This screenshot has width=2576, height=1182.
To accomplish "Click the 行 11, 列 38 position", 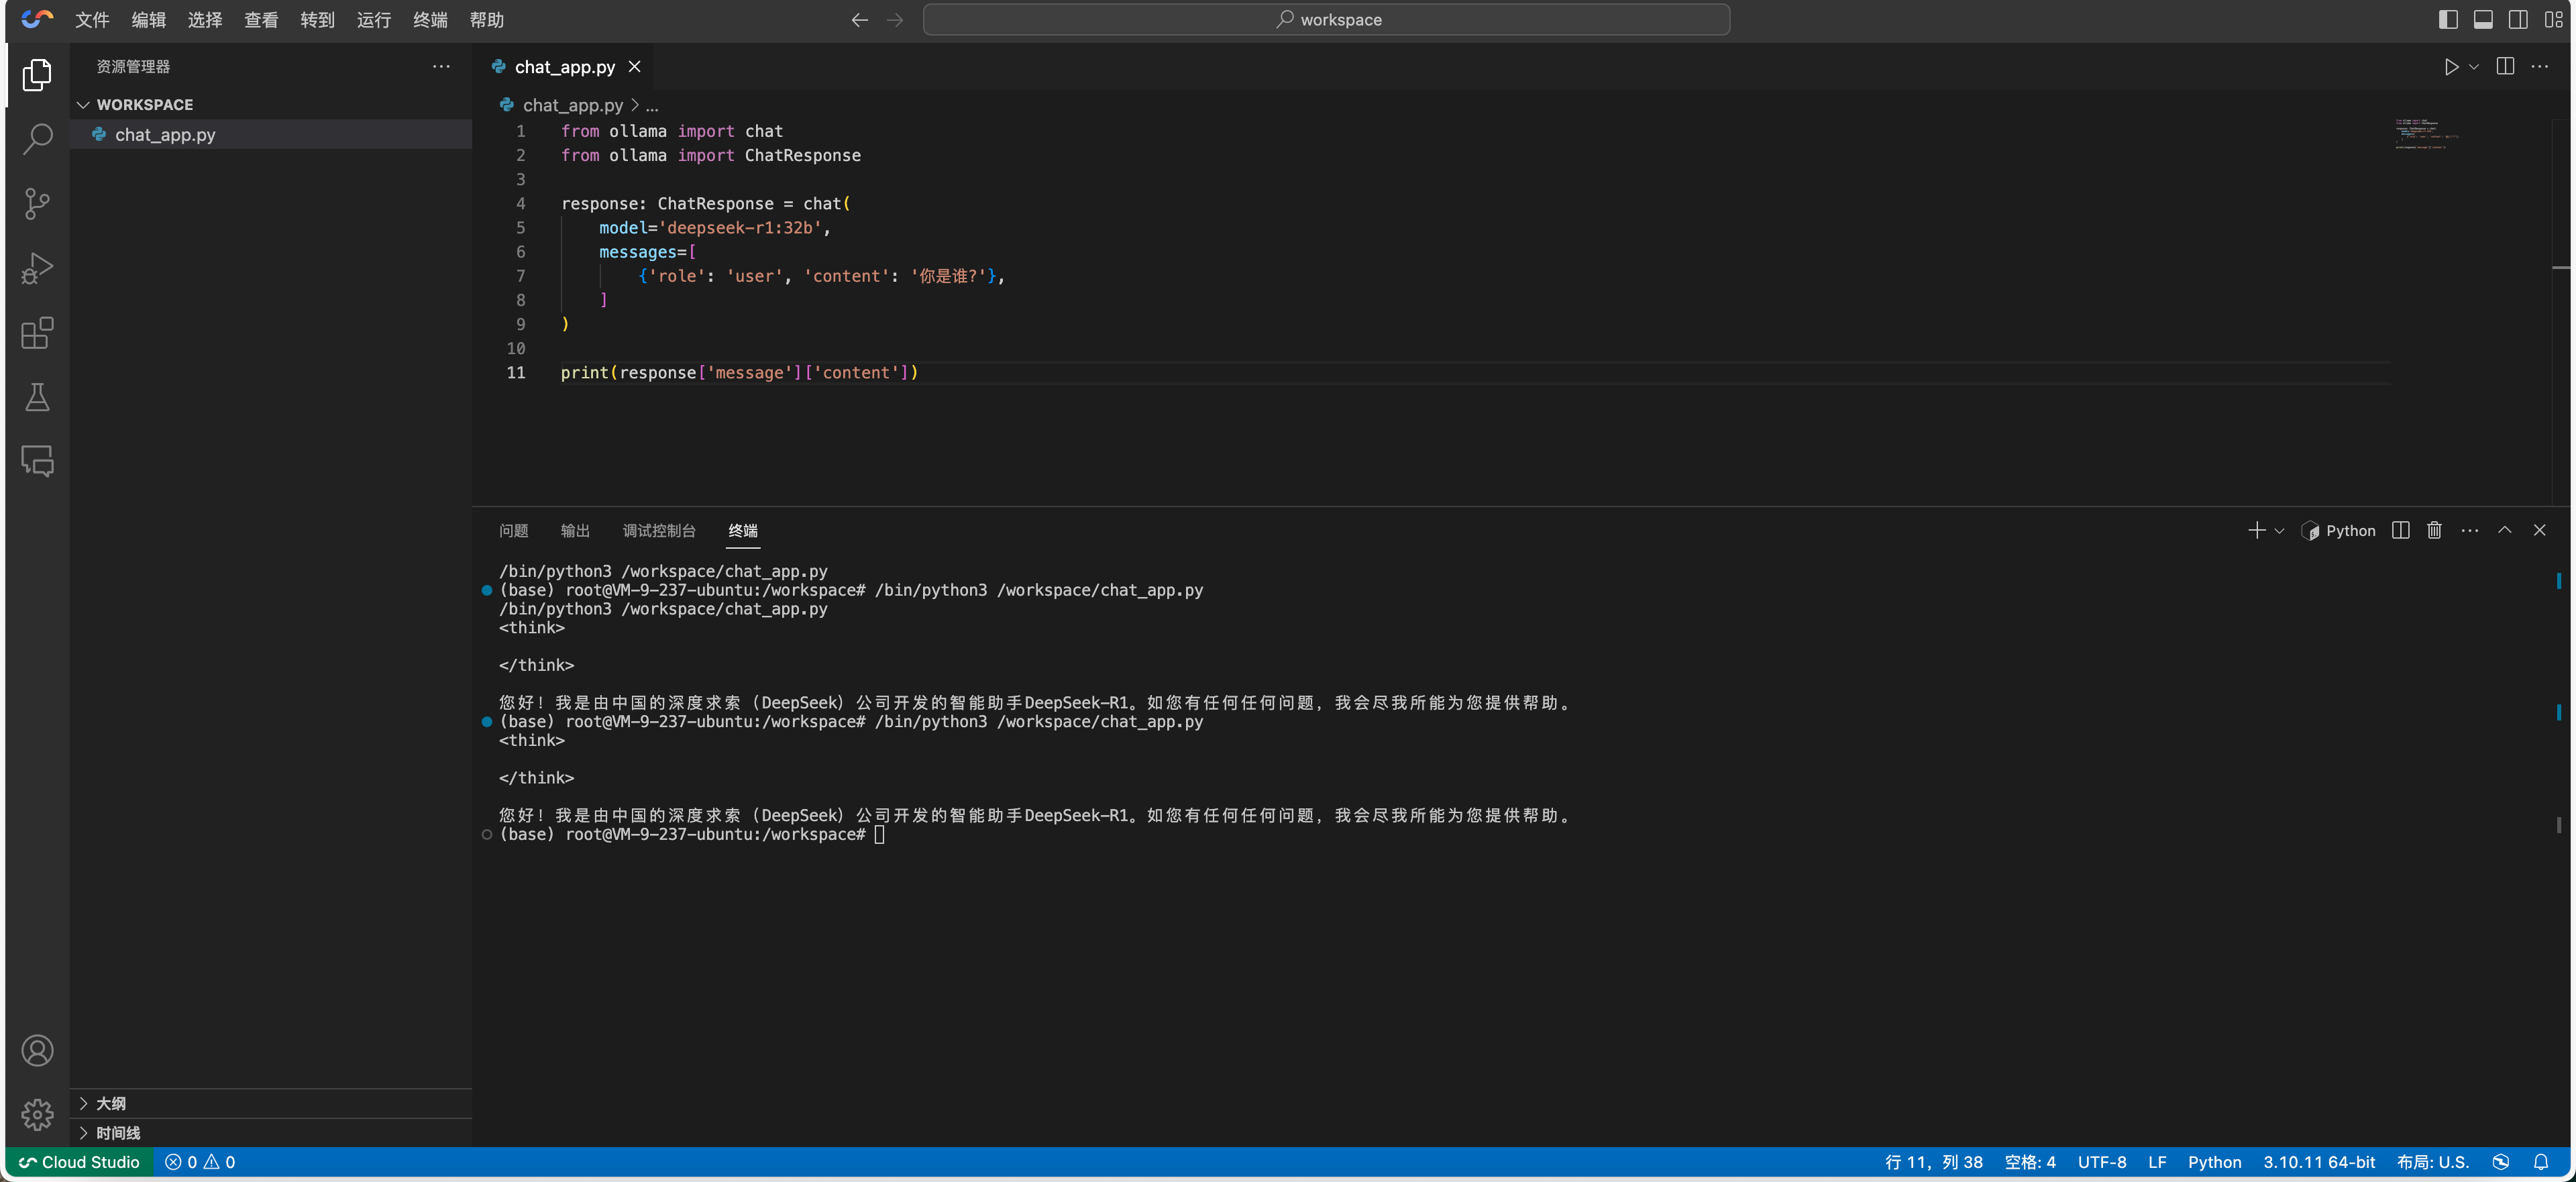I will pyautogui.click(x=1933, y=1162).
